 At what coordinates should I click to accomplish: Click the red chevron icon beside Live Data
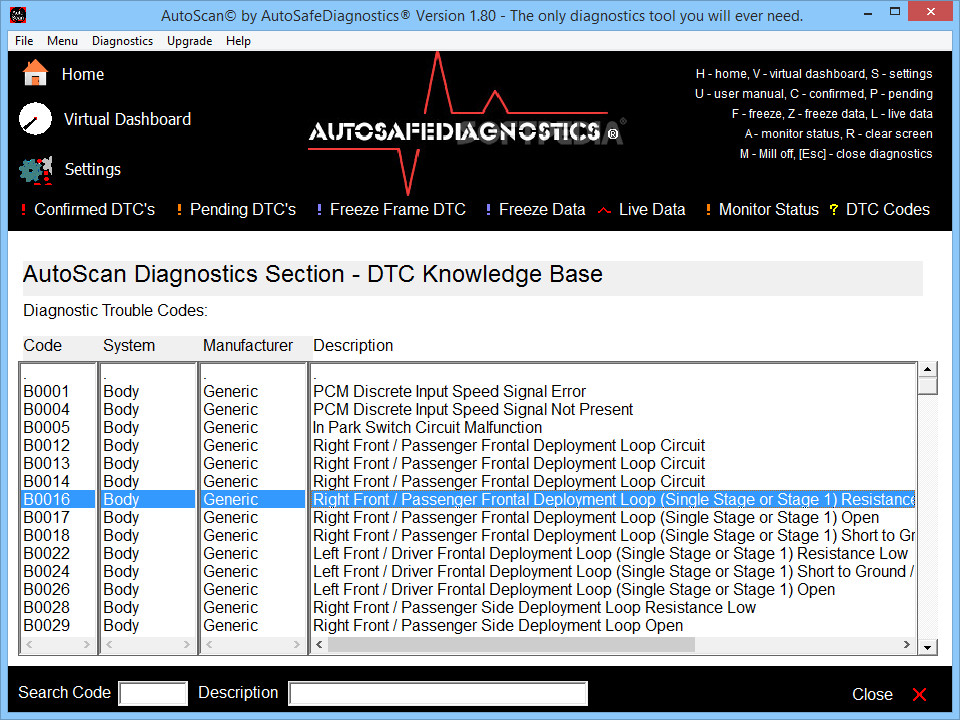604,209
